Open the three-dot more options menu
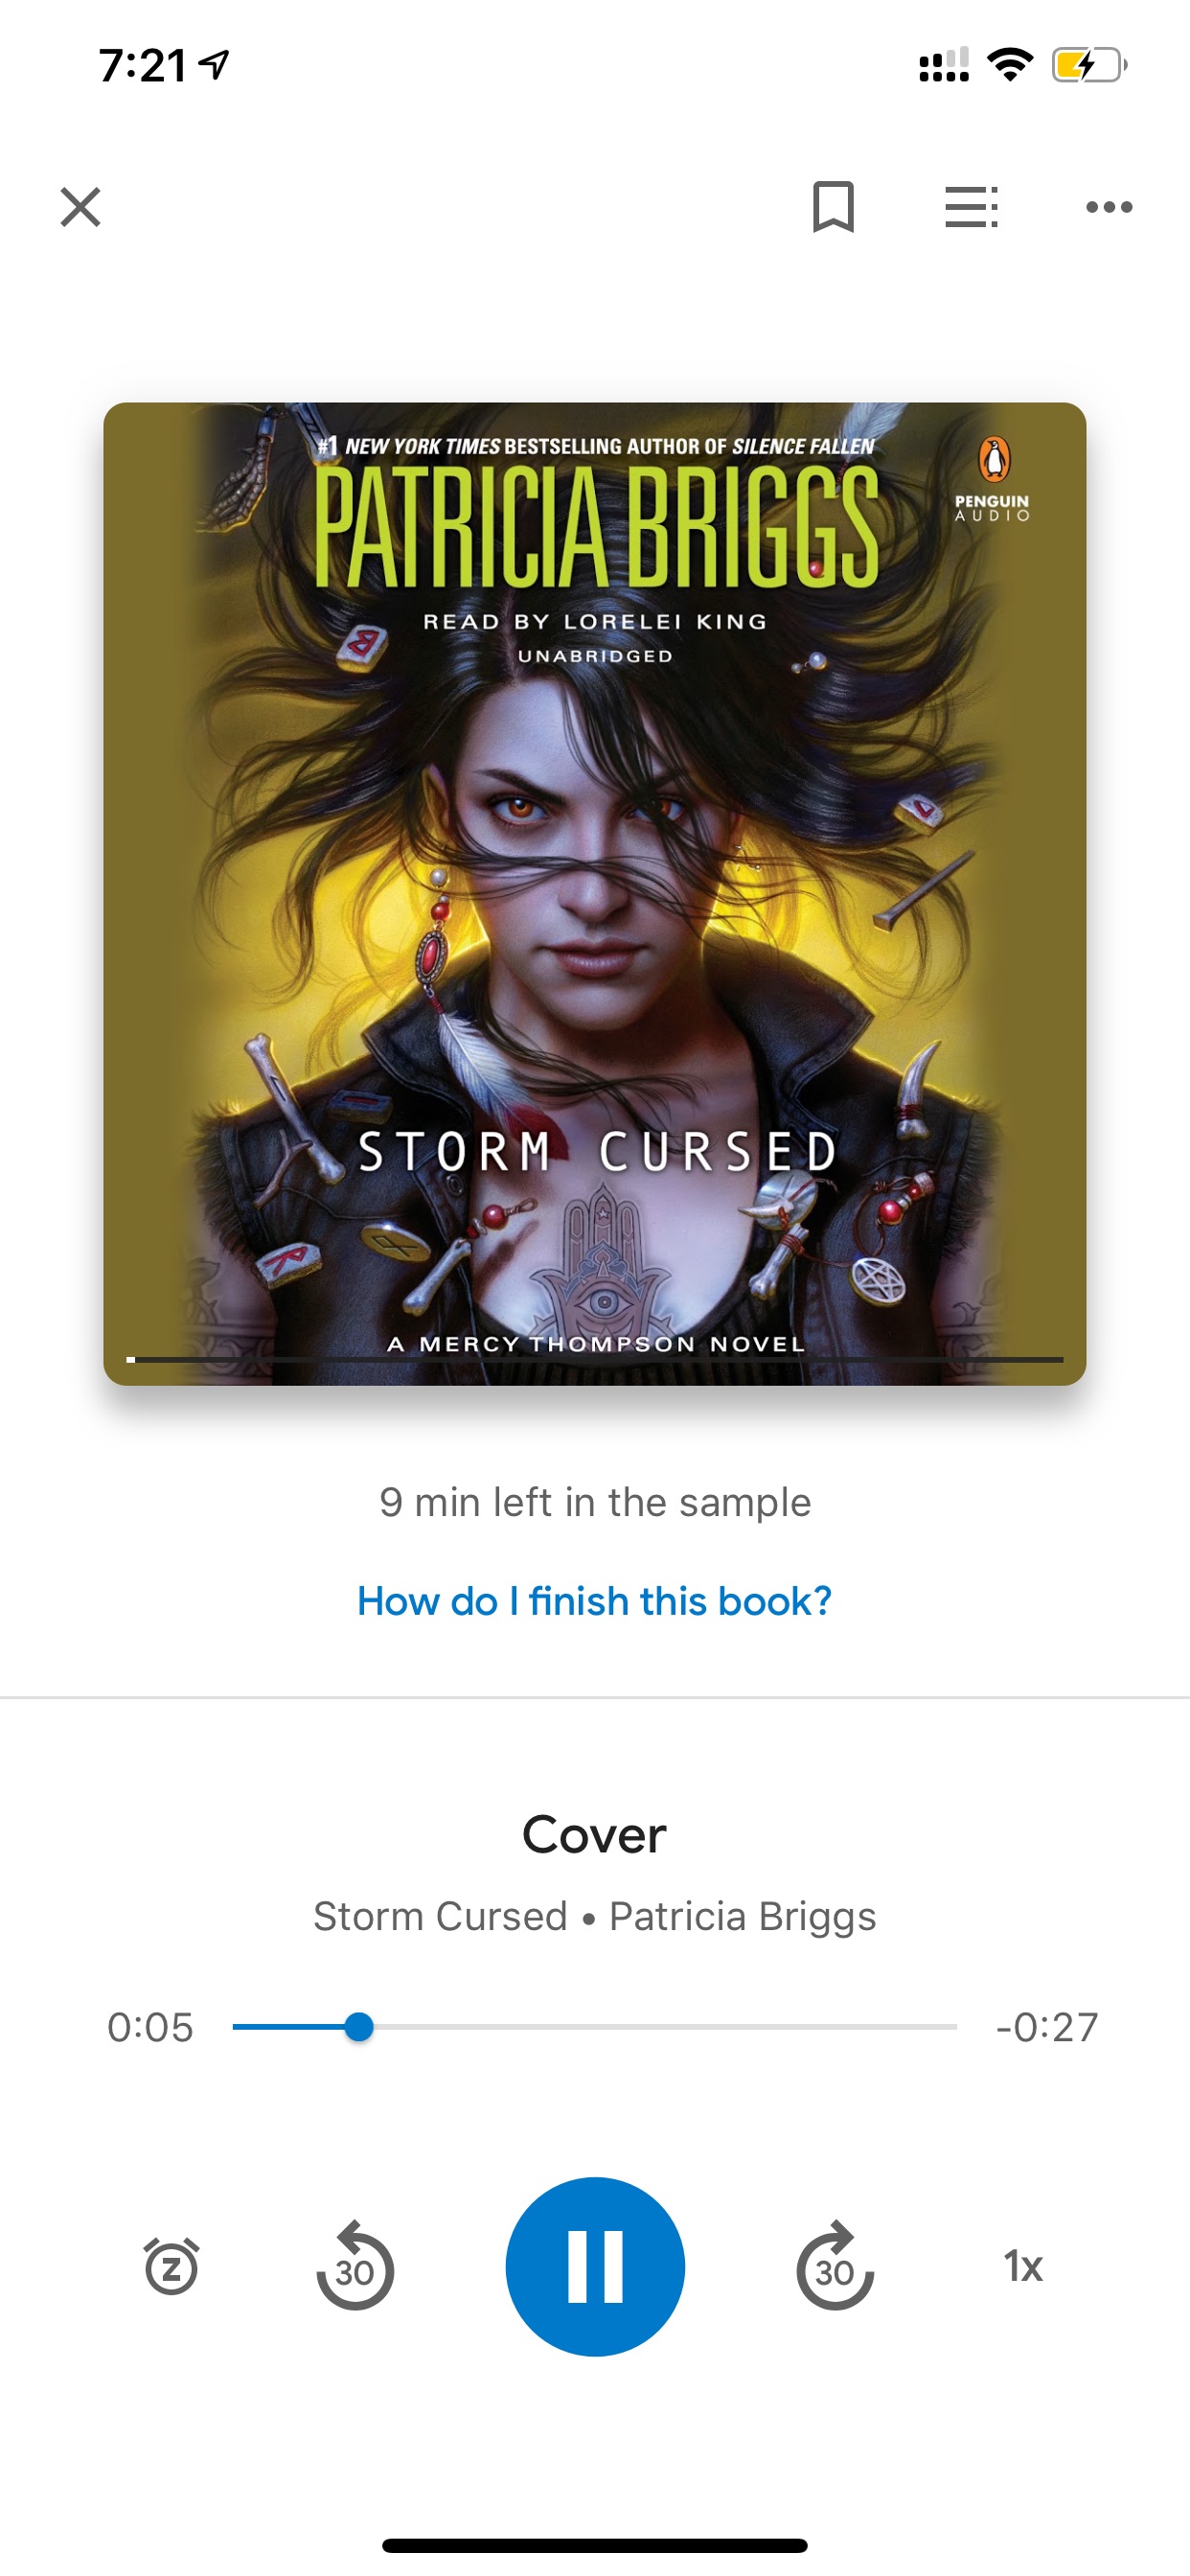Image resolution: width=1190 pixels, height=2576 pixels. click(1109, 207)
